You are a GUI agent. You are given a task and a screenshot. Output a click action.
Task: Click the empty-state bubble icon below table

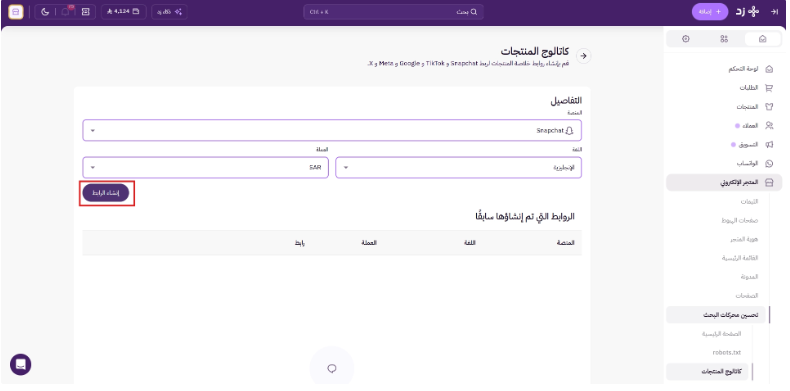click(332, 368)
